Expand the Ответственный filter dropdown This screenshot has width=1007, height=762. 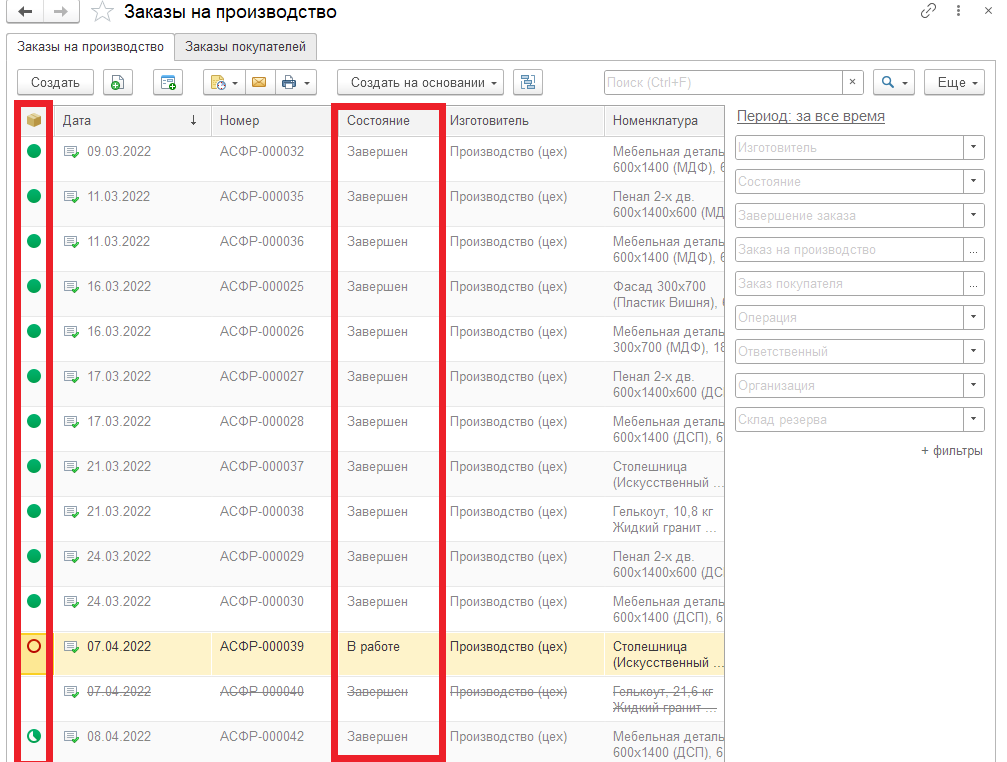point(974,351)
